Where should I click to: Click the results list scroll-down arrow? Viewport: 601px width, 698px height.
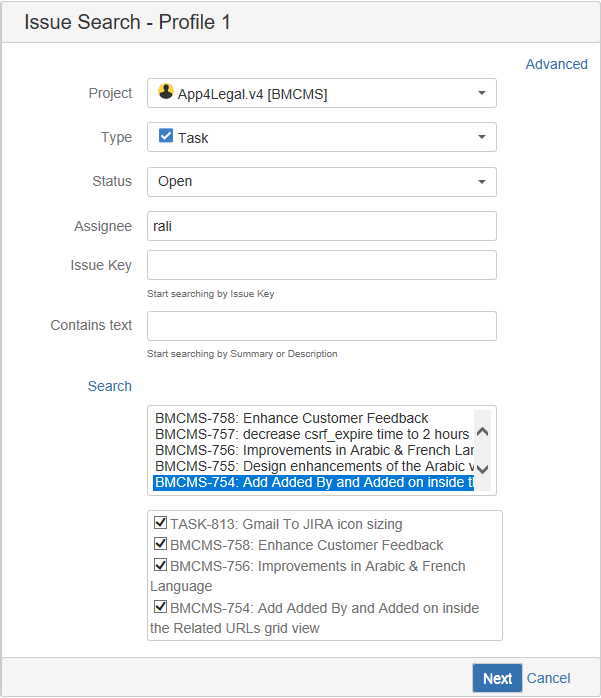point(483,469)
